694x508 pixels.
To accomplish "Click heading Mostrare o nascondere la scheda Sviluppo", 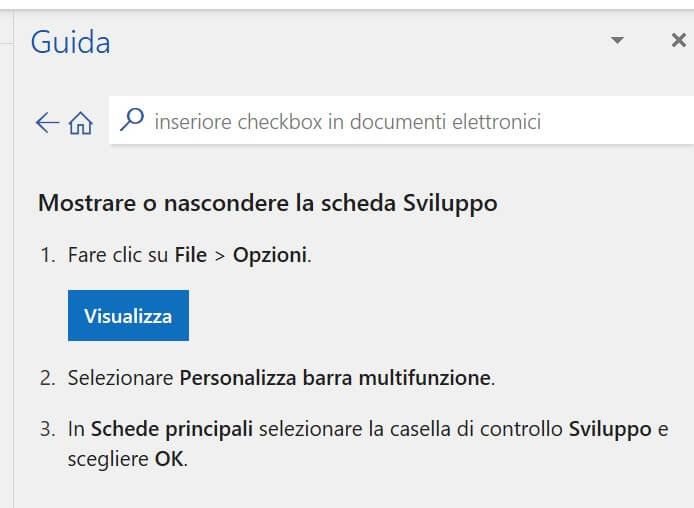I will coord(267,204).
